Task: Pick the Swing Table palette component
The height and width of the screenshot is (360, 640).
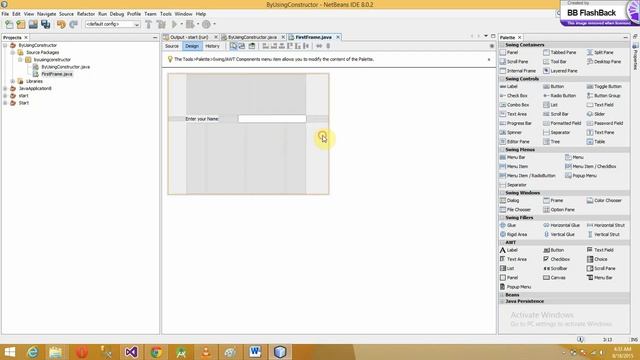Action: [x=596, y=142]
